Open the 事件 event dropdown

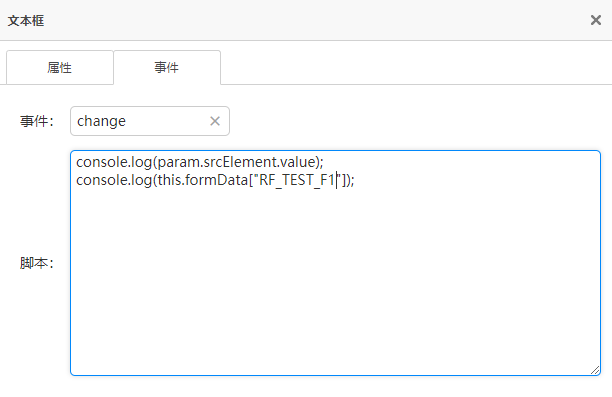[150, 121]
